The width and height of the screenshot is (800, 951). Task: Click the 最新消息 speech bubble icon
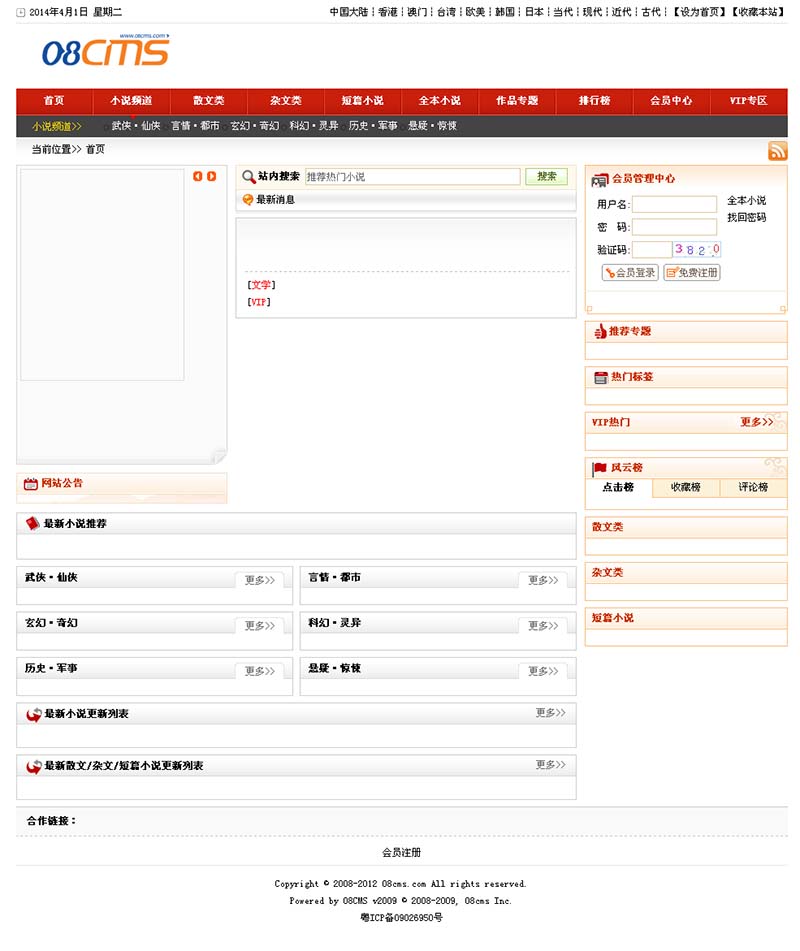click(246, 199)
